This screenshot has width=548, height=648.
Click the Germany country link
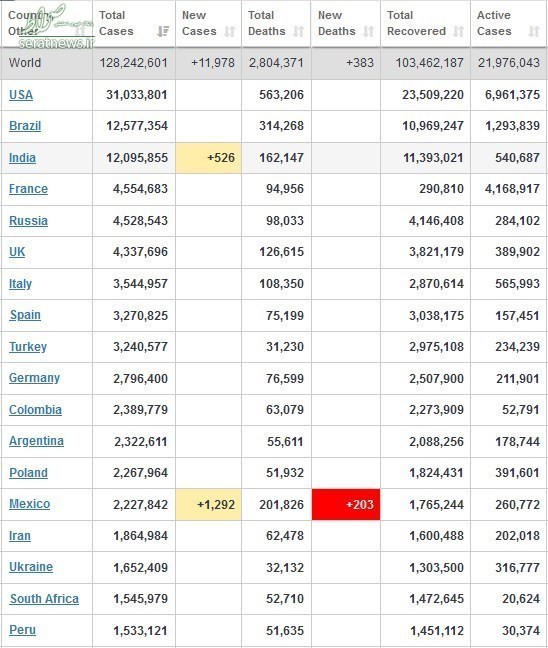(x=34, y=378)
